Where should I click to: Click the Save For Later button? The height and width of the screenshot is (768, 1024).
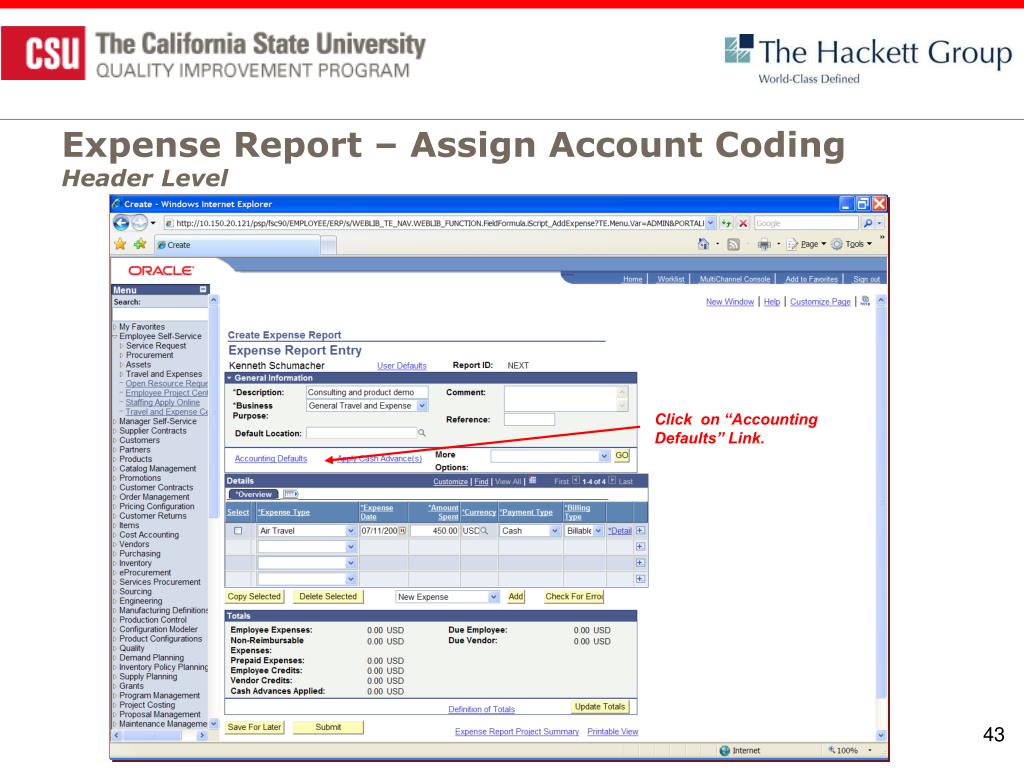tap(254, 727)
